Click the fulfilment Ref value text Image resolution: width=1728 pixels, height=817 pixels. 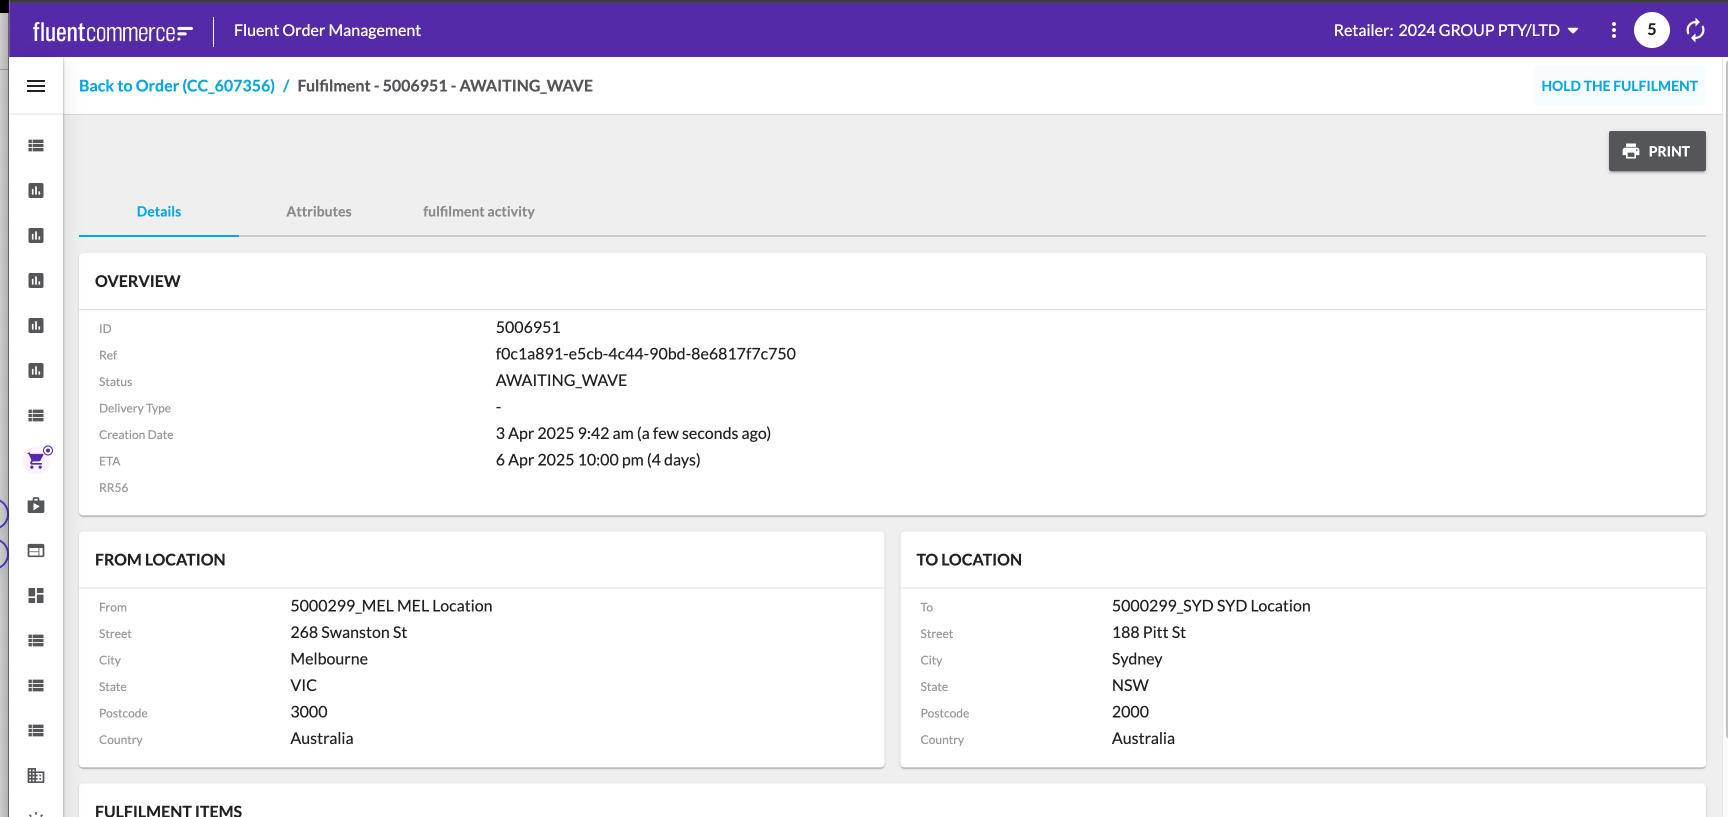pos(645,354)
